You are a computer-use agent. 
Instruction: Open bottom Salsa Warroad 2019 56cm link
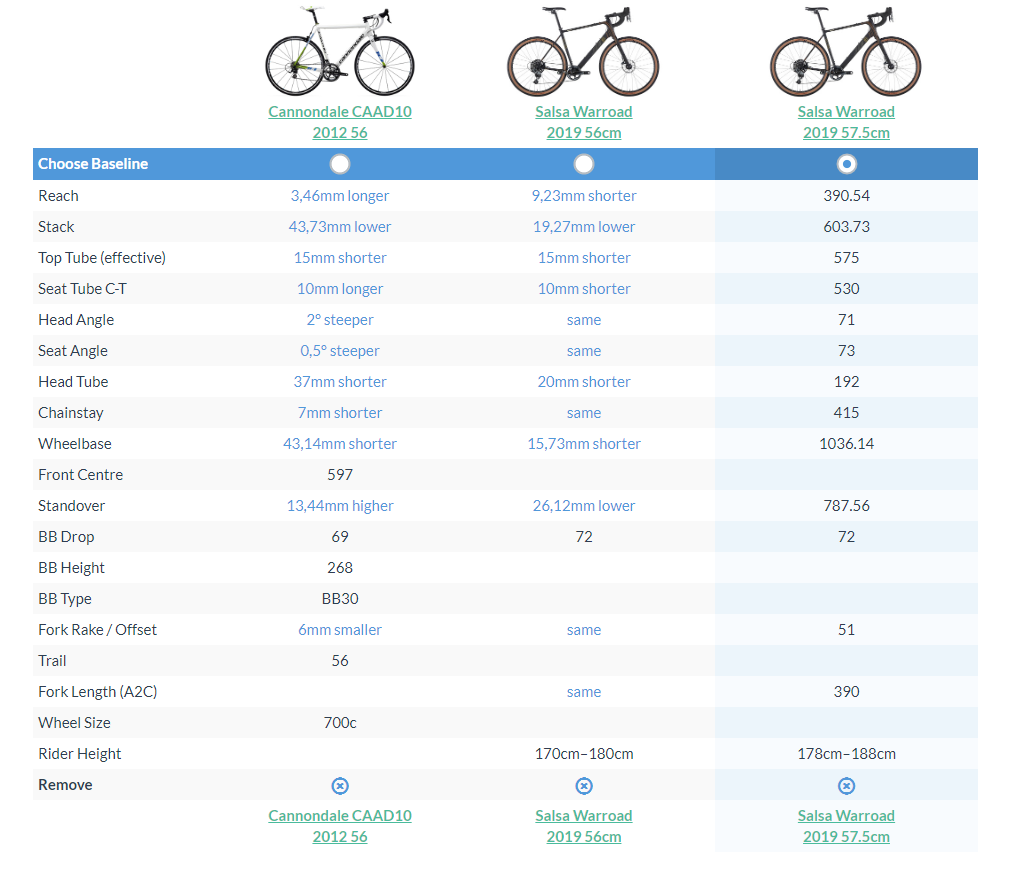pos(584,826)
